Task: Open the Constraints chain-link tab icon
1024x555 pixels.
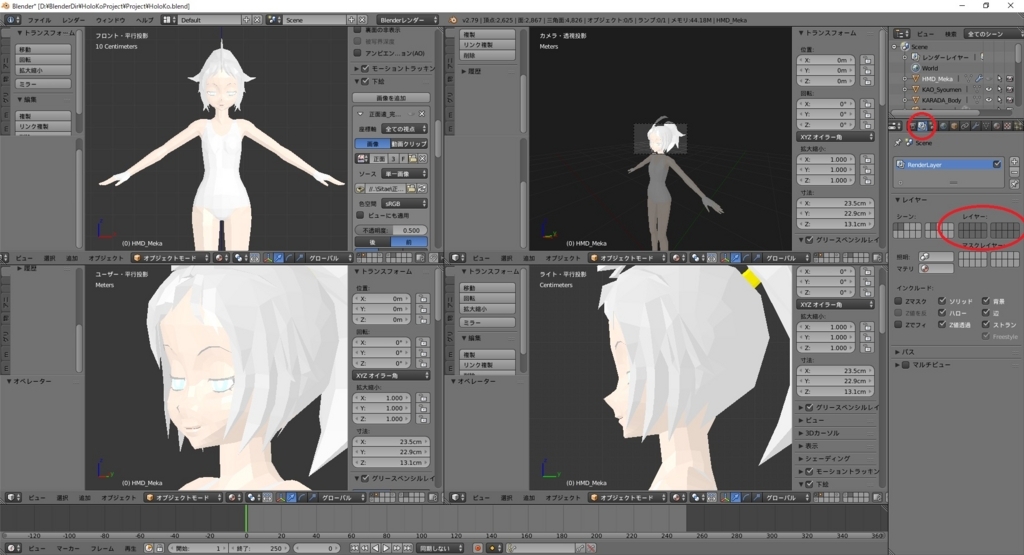Action: coord(965,126)
